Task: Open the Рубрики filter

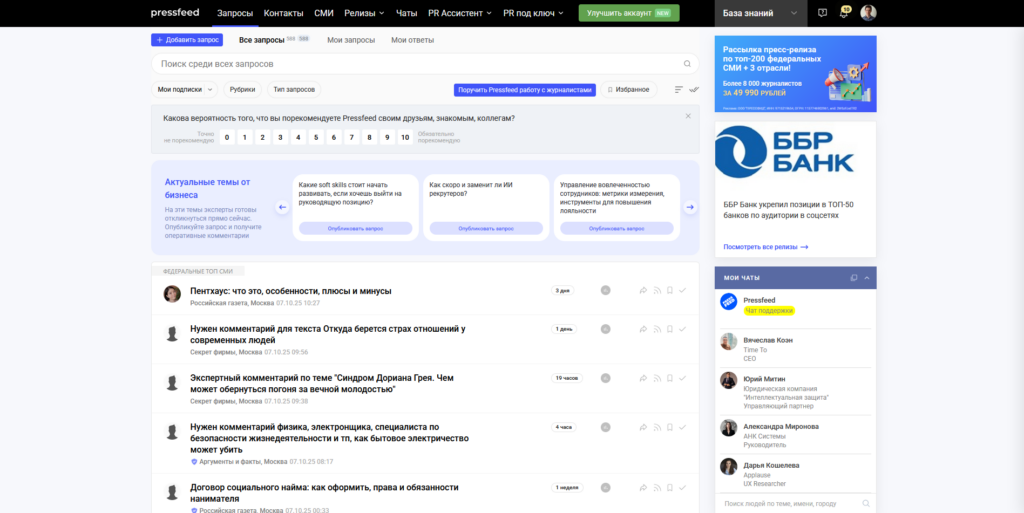Action: pyautogui.click(x=242, y=89)
